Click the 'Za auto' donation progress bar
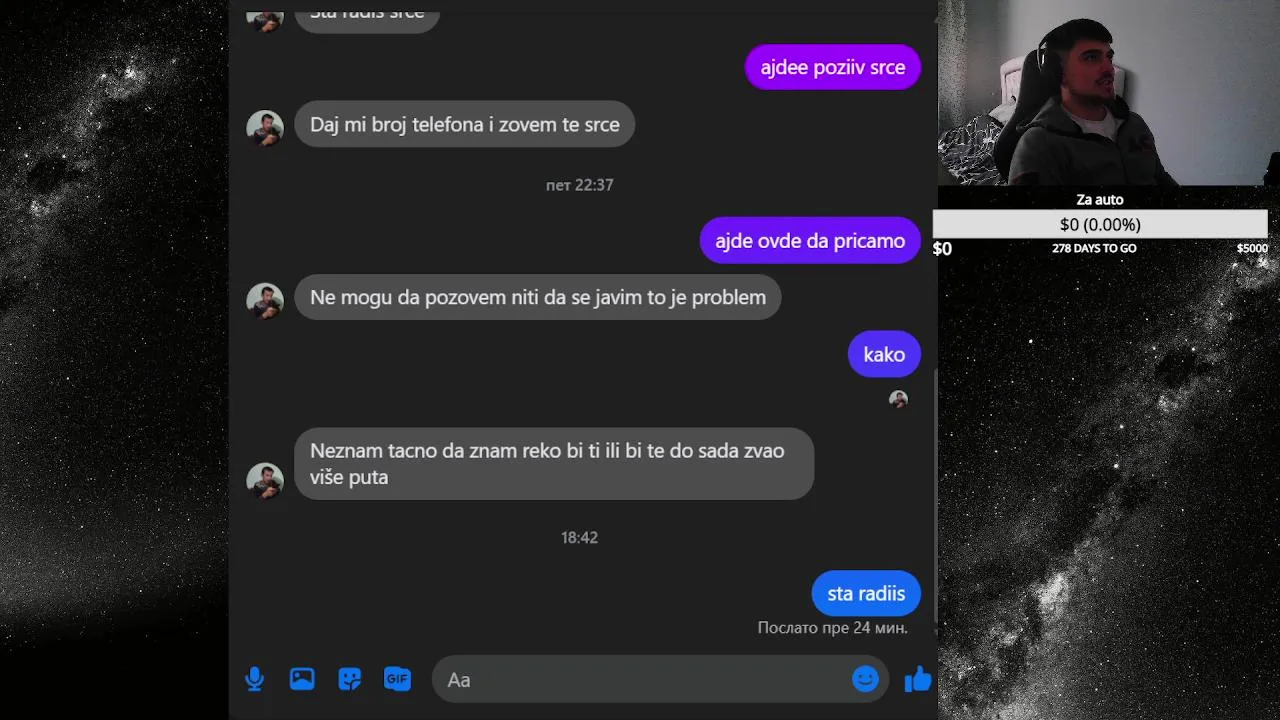 coord(1100,224)
